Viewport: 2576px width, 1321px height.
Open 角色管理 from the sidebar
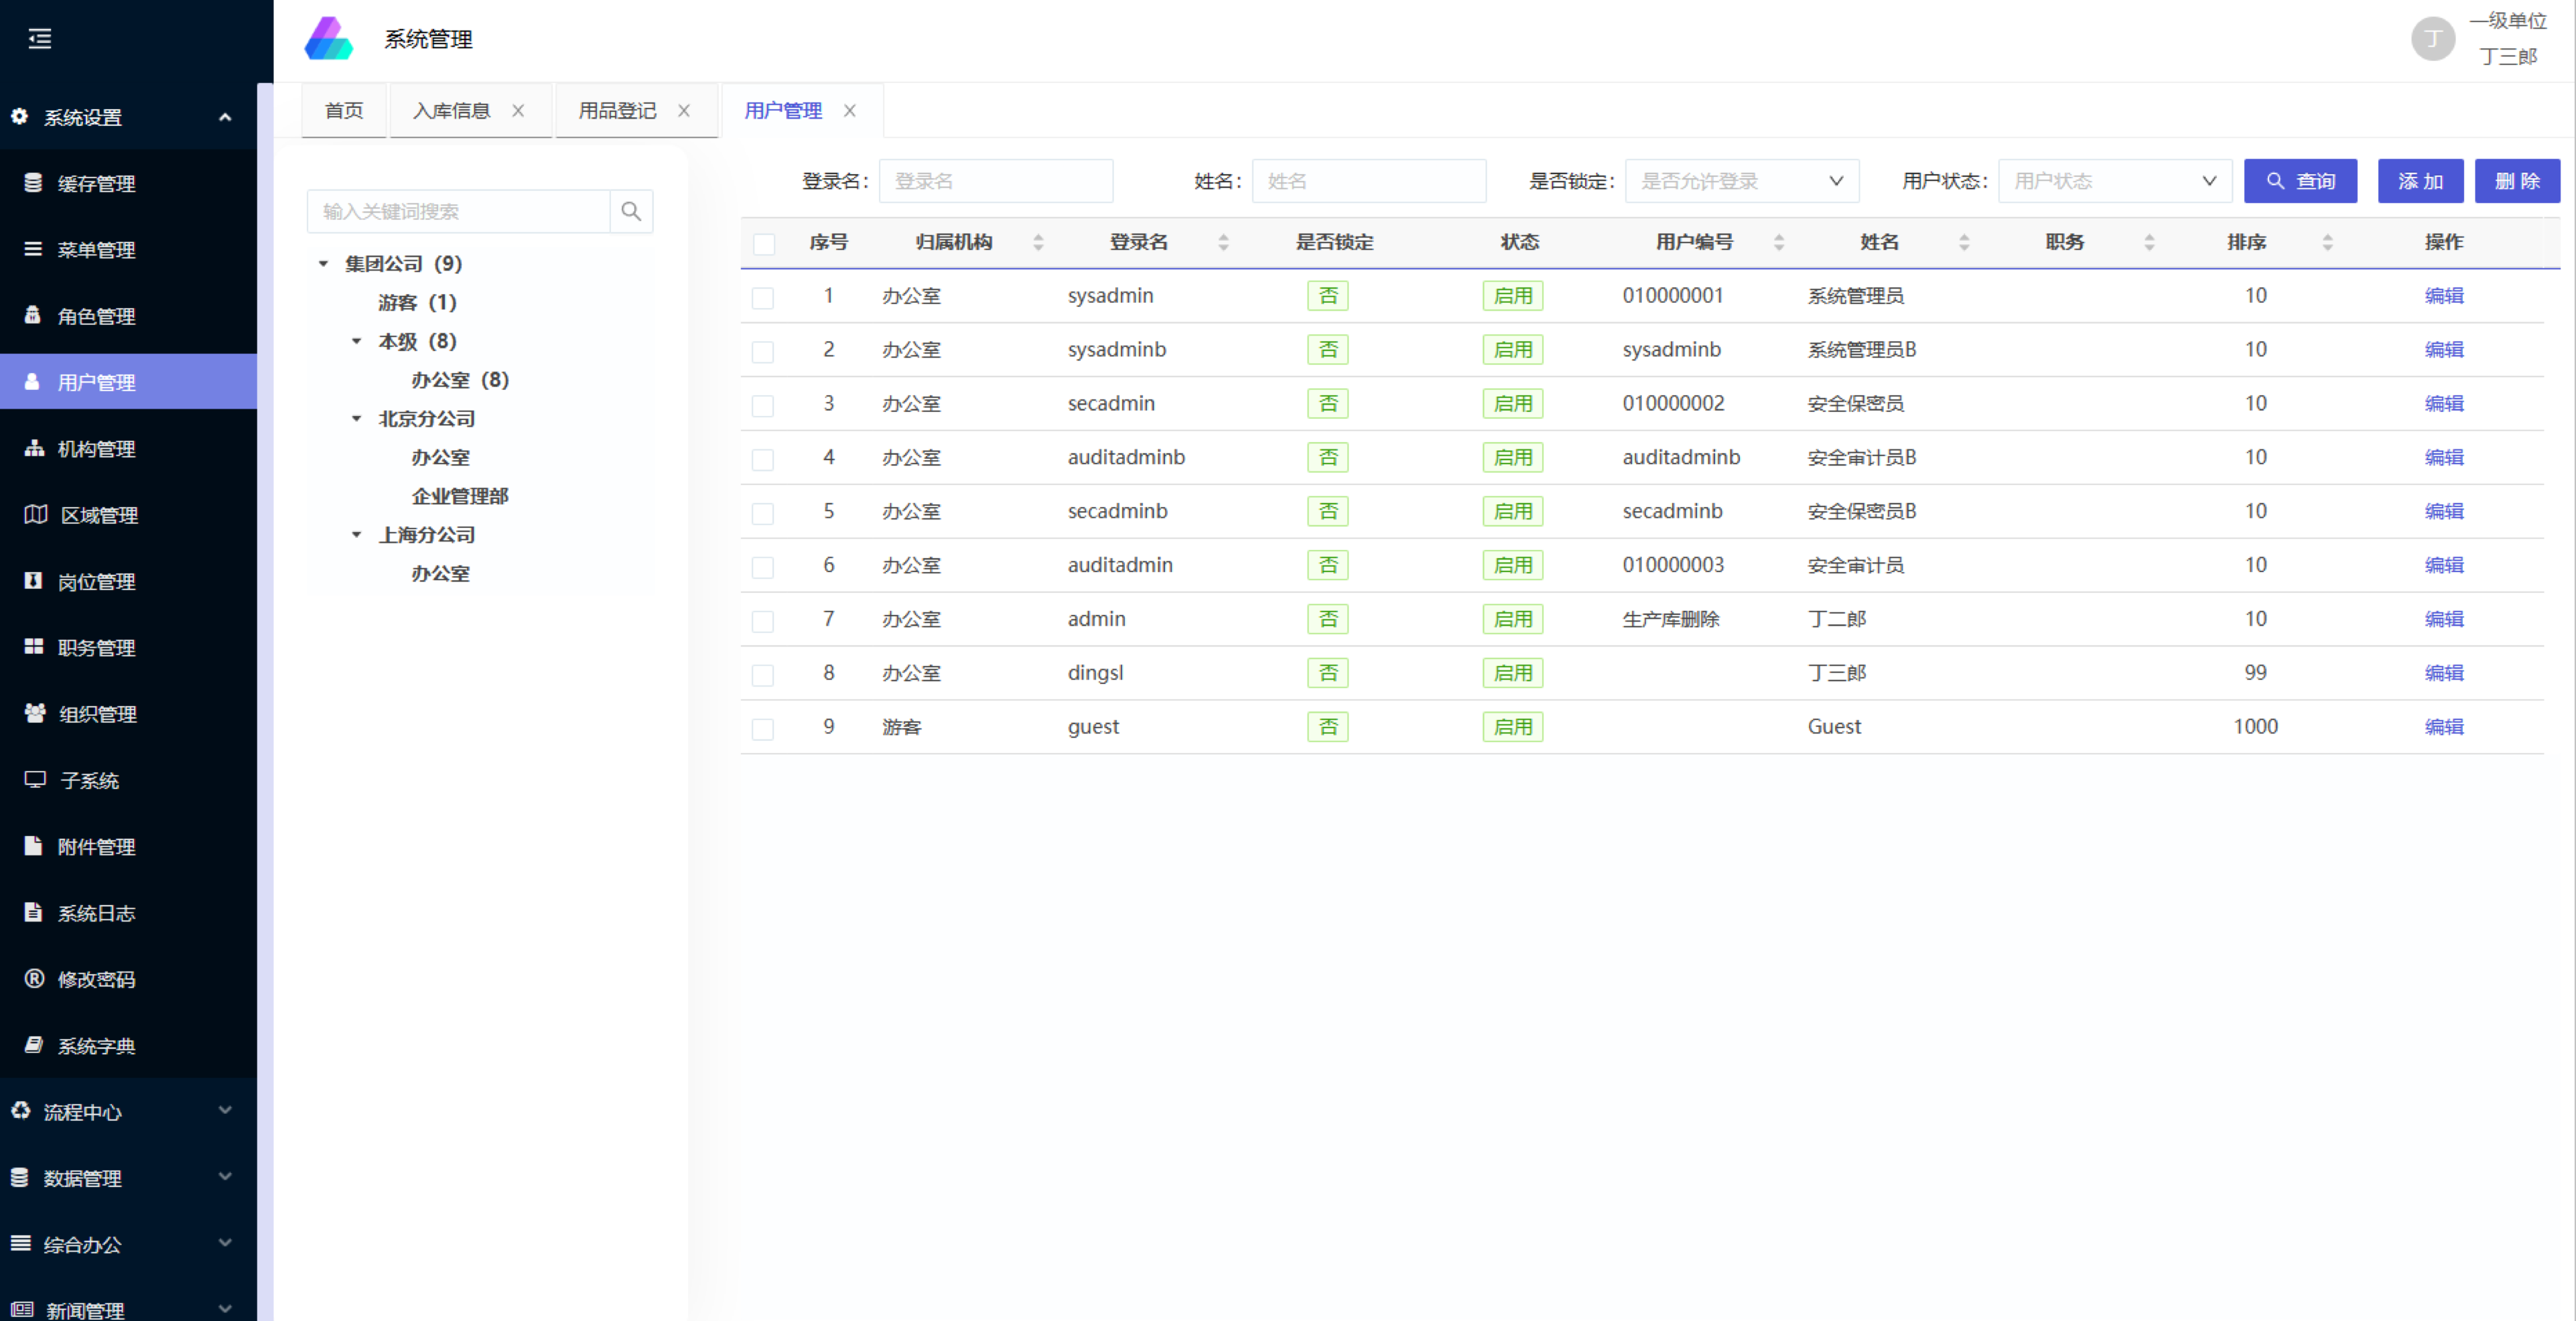click(96, 316)
